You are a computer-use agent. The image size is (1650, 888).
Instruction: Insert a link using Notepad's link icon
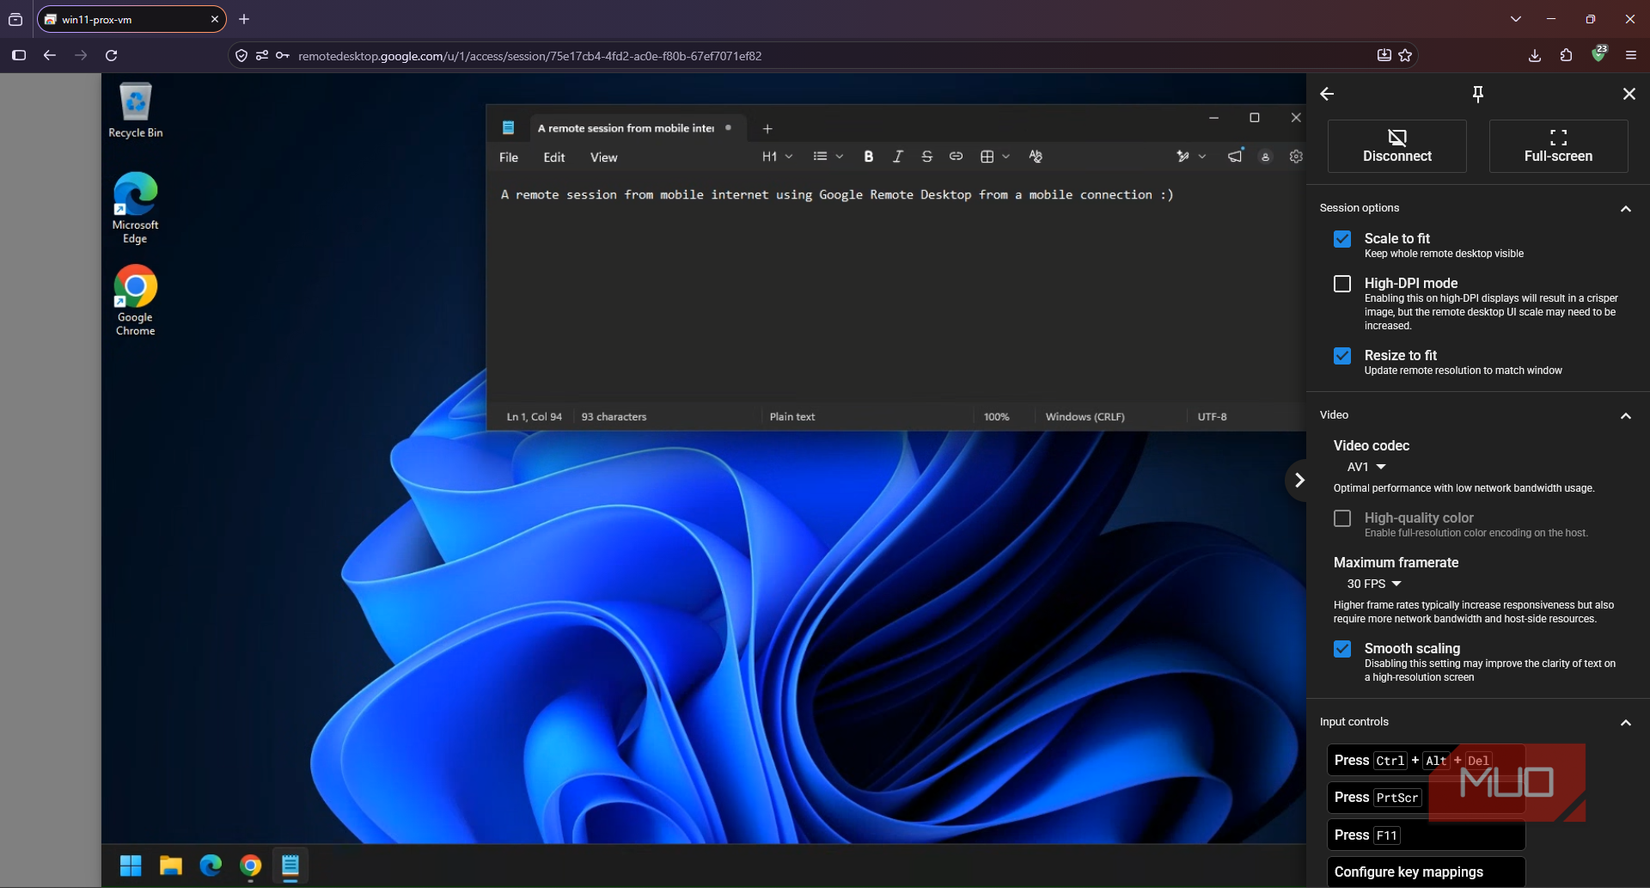tap(956, 157)
